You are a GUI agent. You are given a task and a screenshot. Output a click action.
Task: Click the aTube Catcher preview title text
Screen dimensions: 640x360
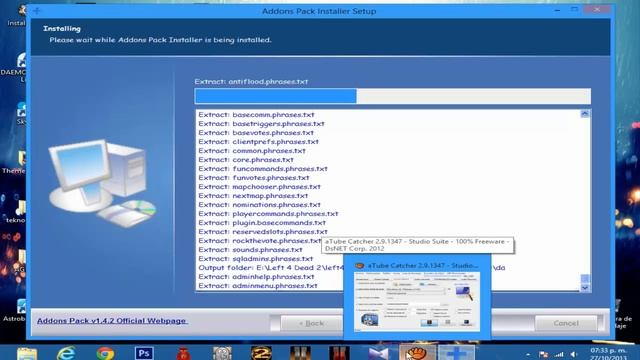422,265
